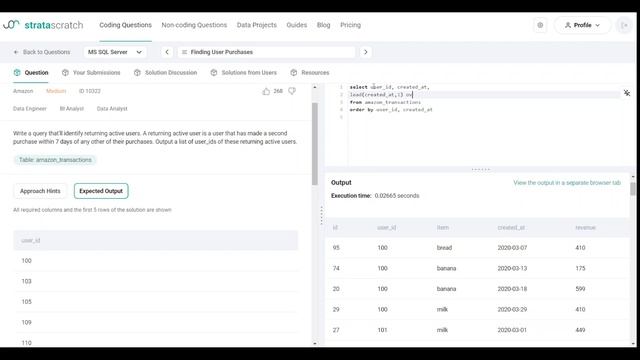
Task: Click the 2020-03-07 date cell
Action: [512, 248]
